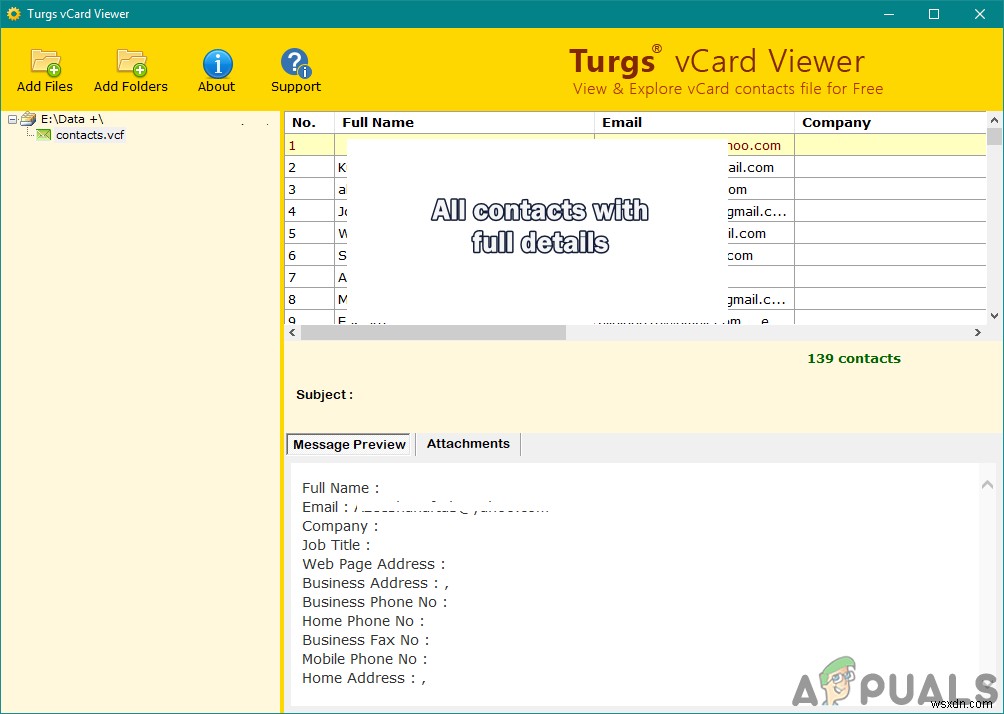Sort by the Full Name column header
The height and width of the screenshot is (714, 1004).
coord(464,122)
